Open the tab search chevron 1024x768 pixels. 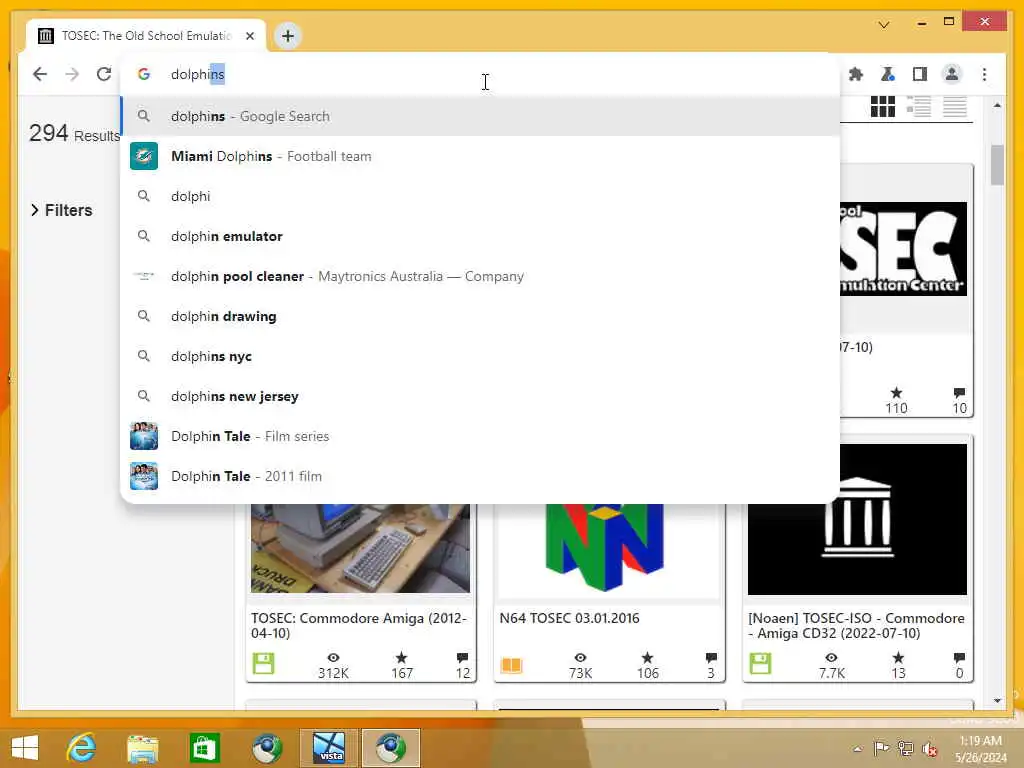(884, 25)
